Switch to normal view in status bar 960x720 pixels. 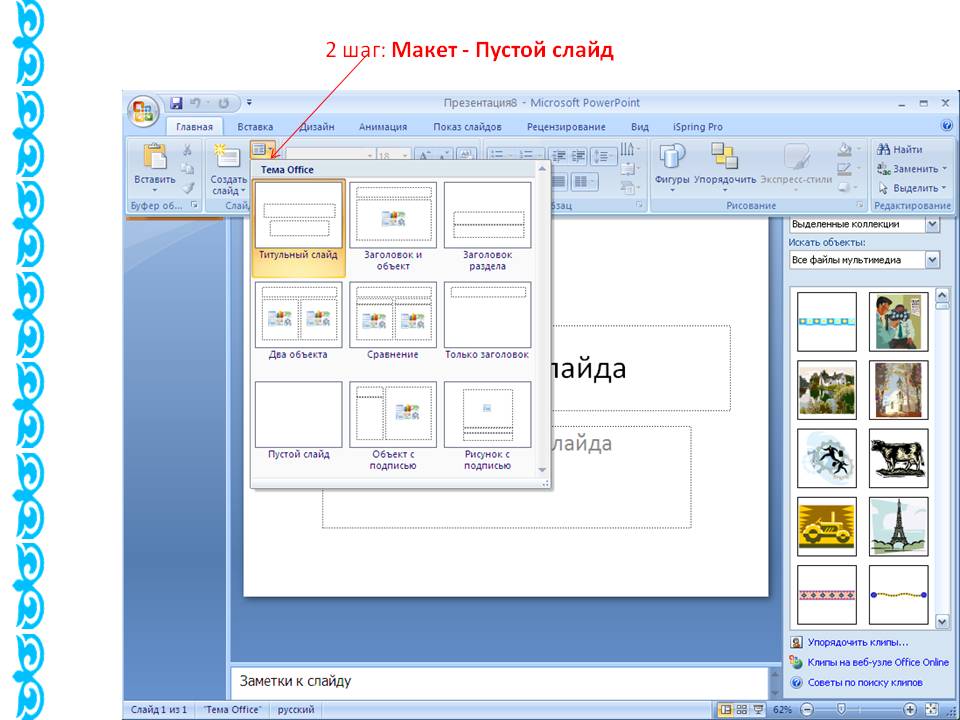[726, 709]
